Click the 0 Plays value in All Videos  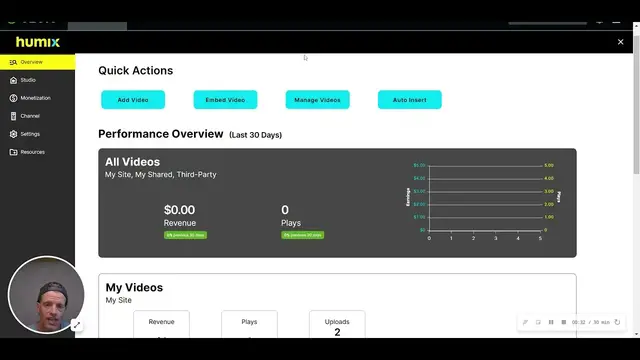(x=285, y=210)
